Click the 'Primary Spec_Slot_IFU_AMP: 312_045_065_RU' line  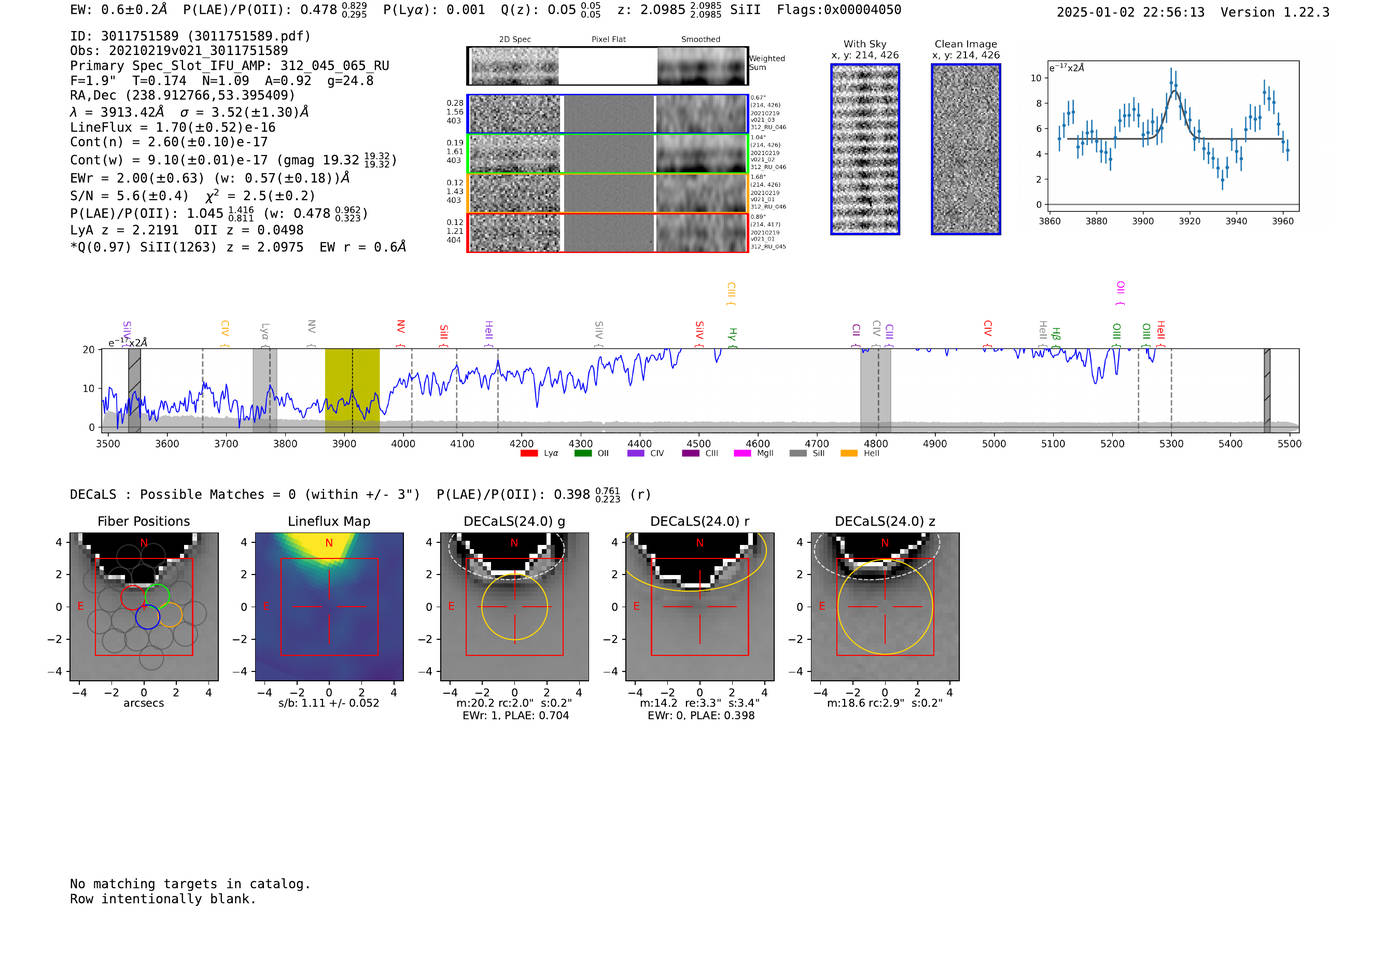point(230,66)
